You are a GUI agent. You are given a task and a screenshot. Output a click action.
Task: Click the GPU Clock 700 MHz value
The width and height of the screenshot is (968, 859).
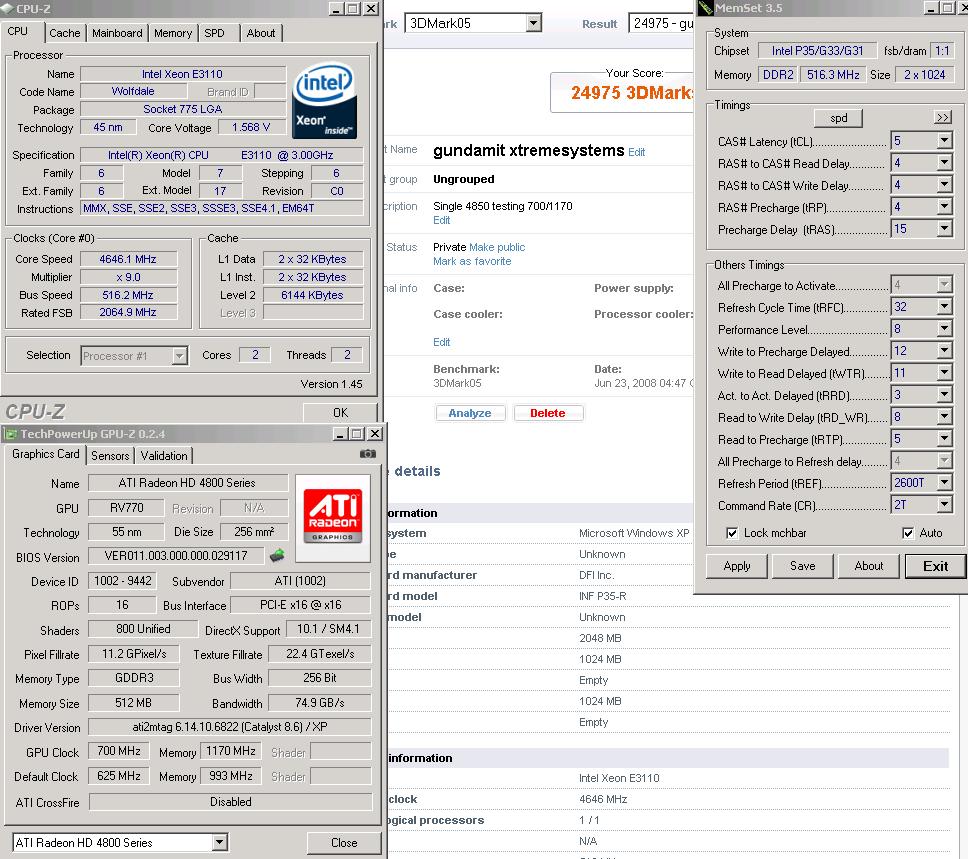(119, 751)
